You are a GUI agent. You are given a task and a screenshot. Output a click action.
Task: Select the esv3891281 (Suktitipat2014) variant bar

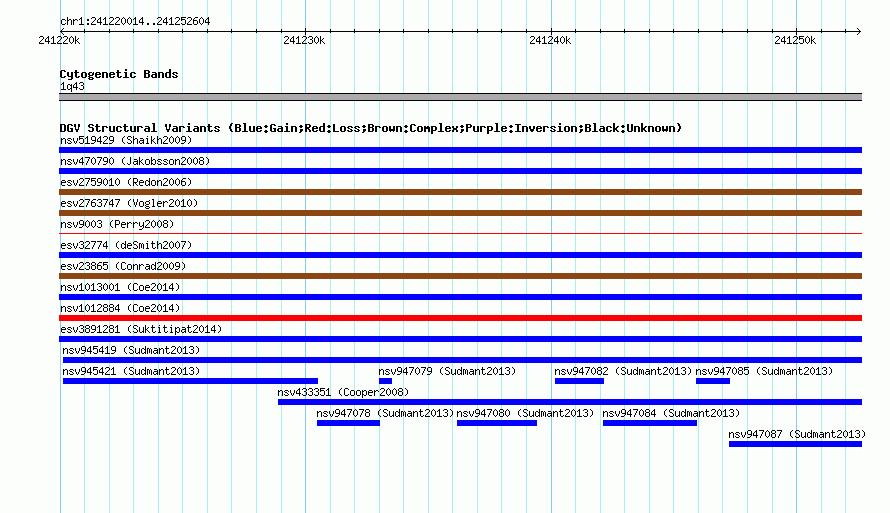point(460,339)
